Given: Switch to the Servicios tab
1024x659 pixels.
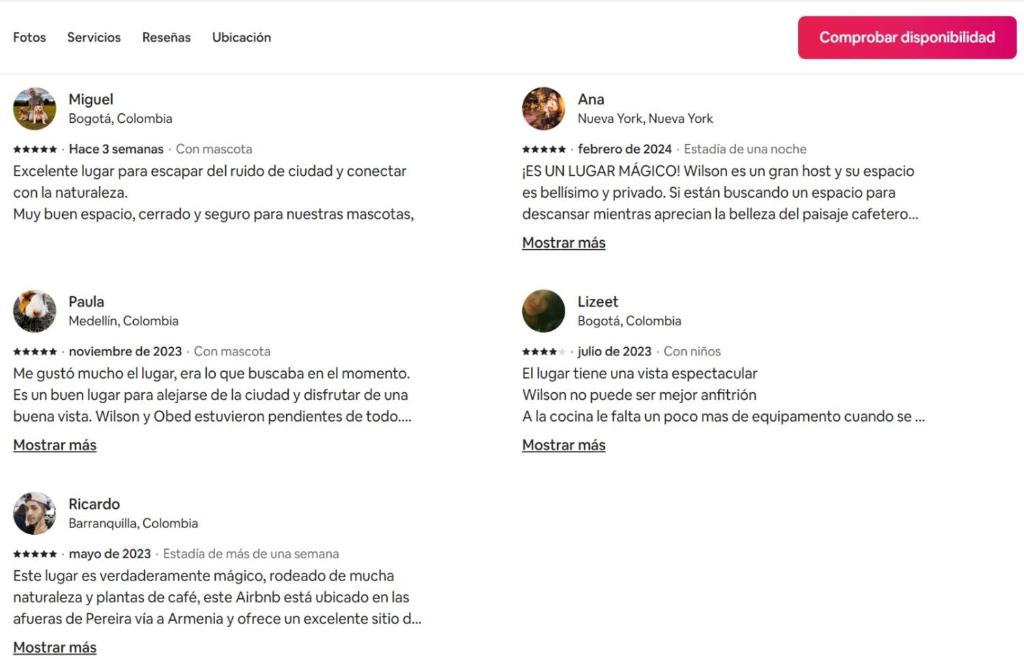Looking at the screenshot, I should point(94,38).
